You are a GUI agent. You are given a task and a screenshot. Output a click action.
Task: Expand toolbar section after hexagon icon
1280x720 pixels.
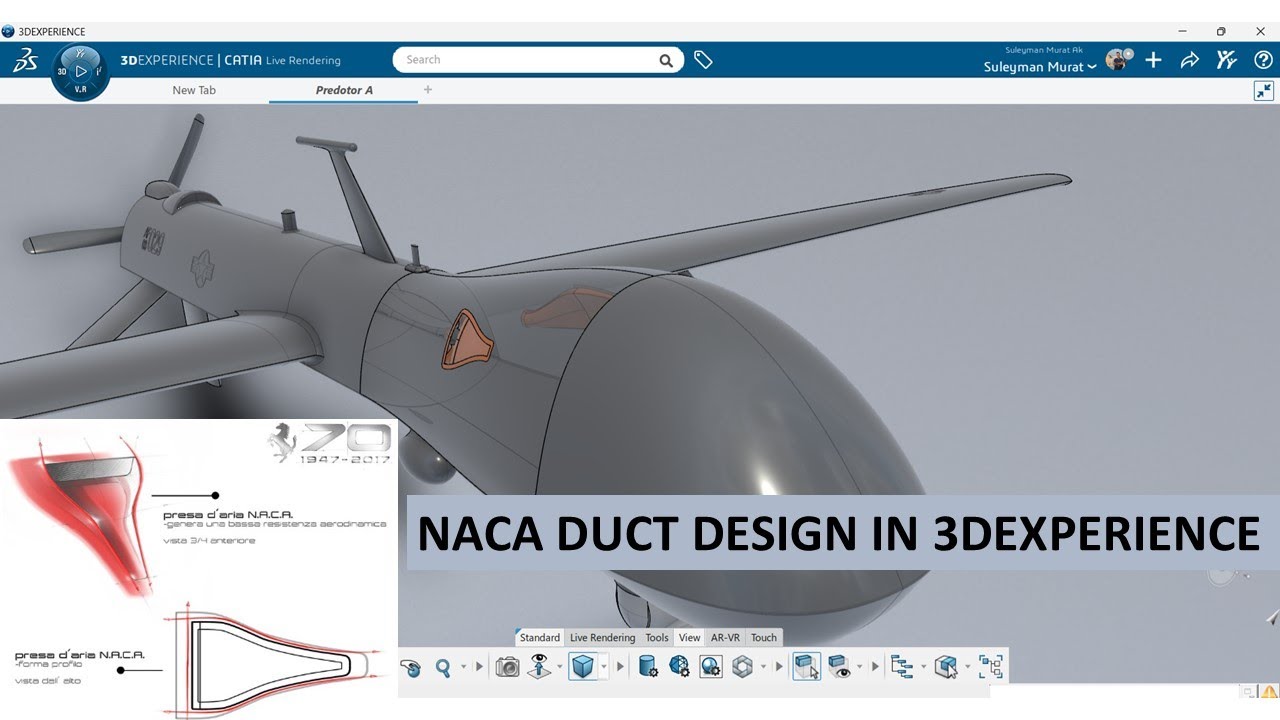pos(778,667)
